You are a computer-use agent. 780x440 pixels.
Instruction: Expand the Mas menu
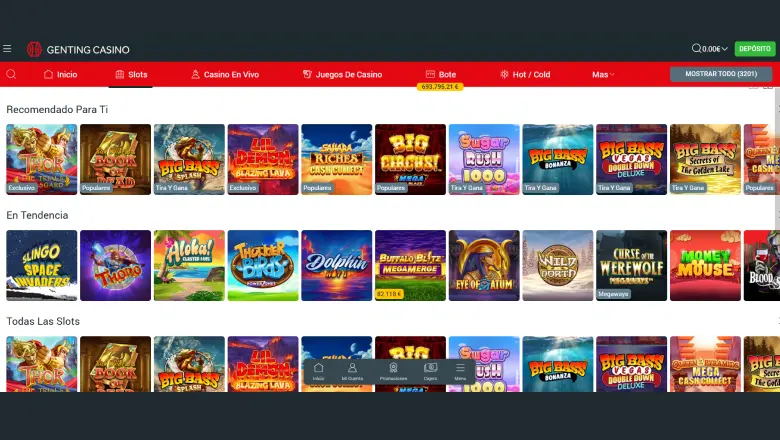603,75
